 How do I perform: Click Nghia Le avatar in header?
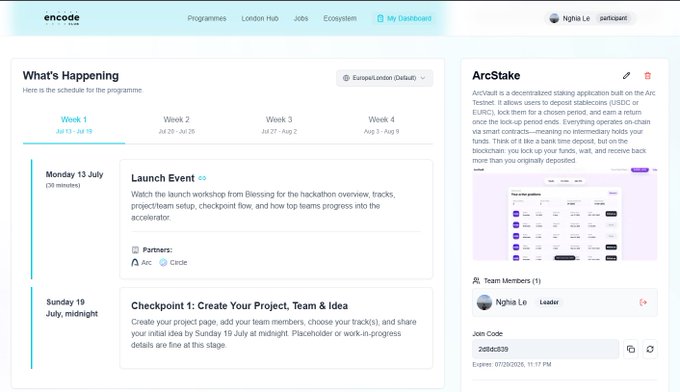(x=554, y=18)
